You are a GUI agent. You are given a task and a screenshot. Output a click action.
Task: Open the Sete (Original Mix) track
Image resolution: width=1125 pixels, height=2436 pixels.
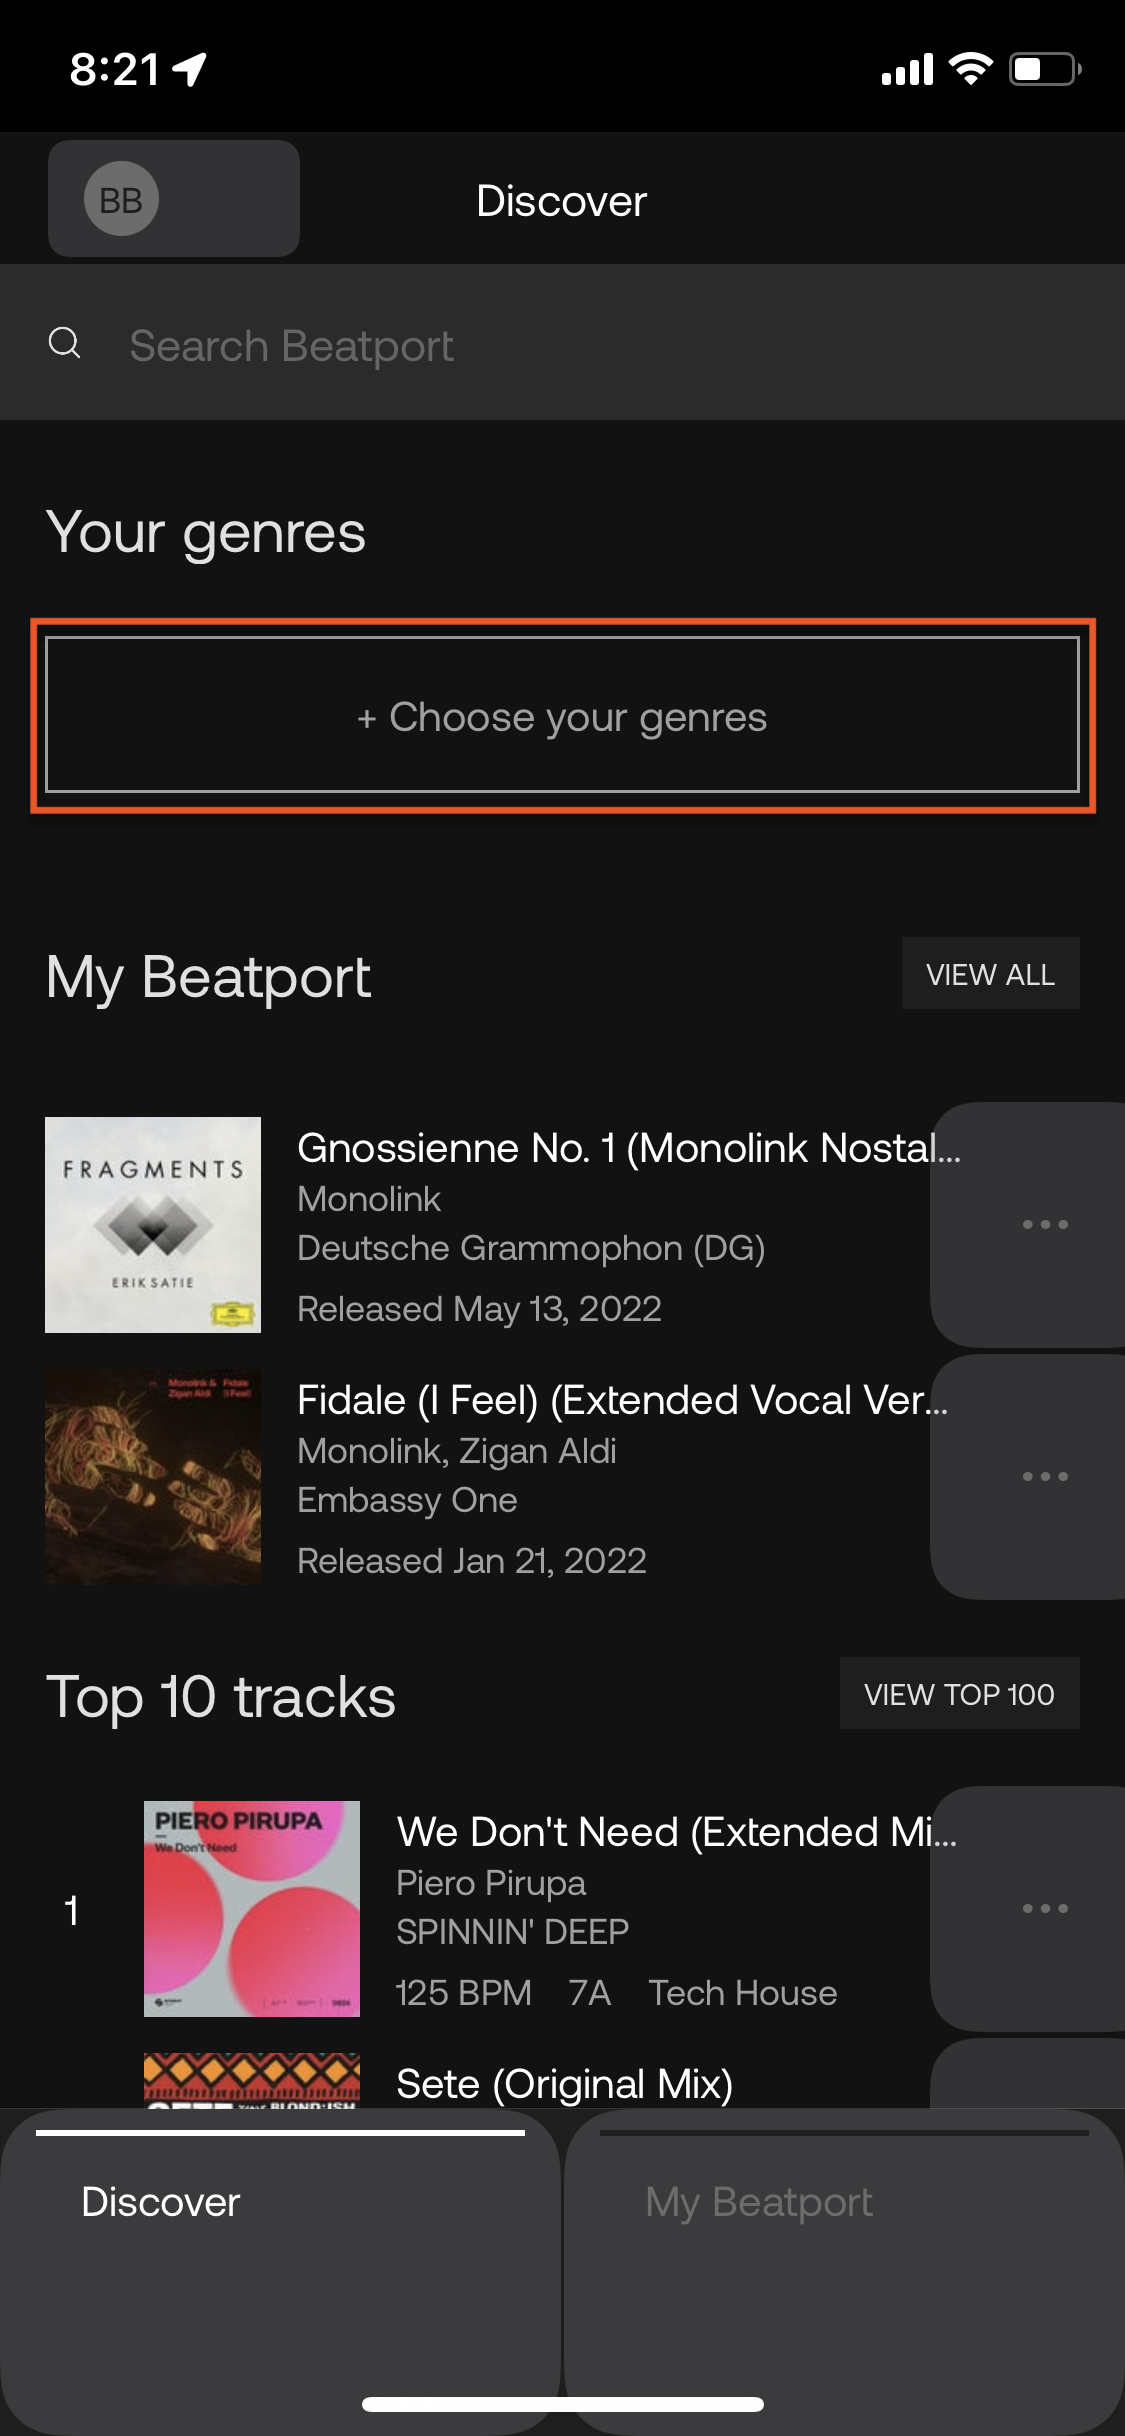(x=565, y=2084)
